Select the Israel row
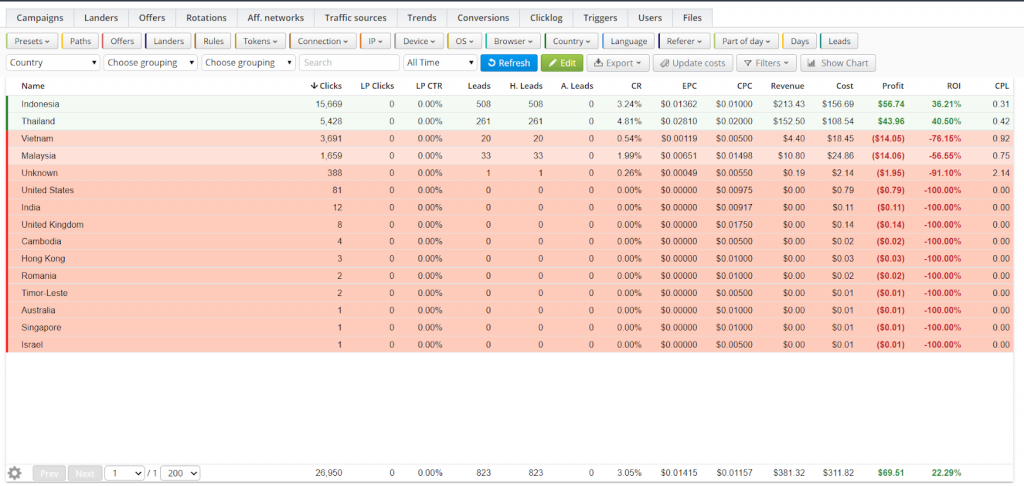1024x486 pixels. (509, 344)
